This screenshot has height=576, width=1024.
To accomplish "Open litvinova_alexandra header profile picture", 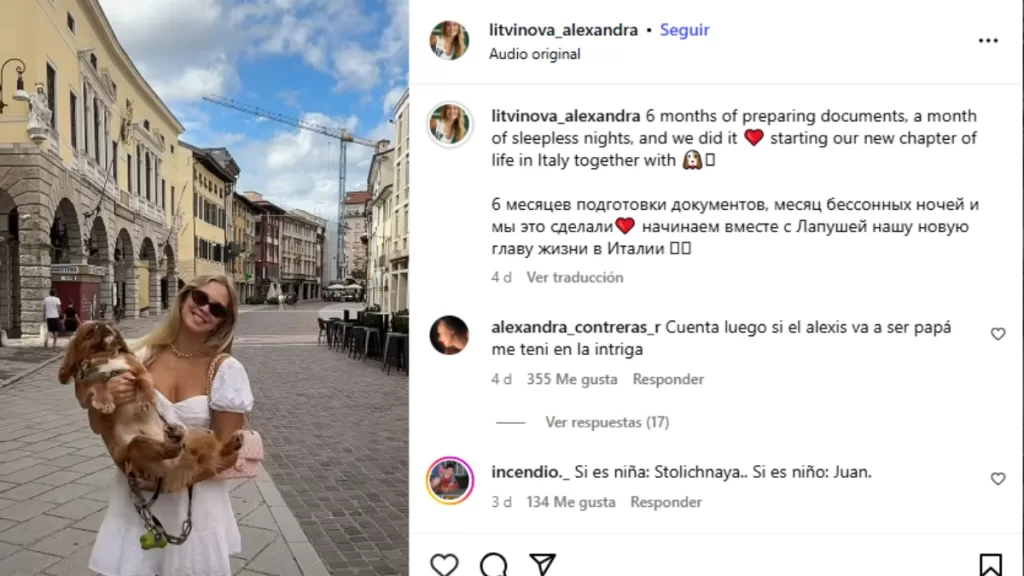I will point(449,40).
